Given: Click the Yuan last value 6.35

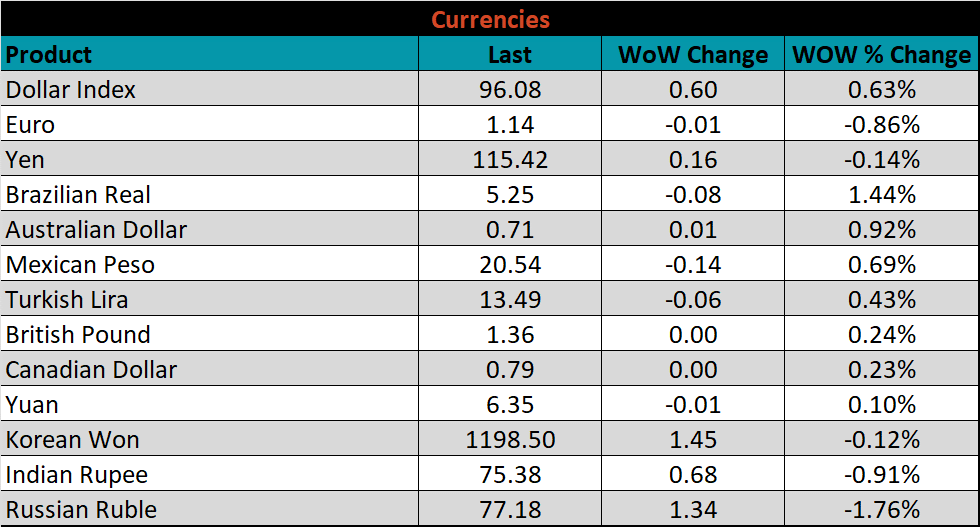Looking at the screenshot, I should point(510,405).
